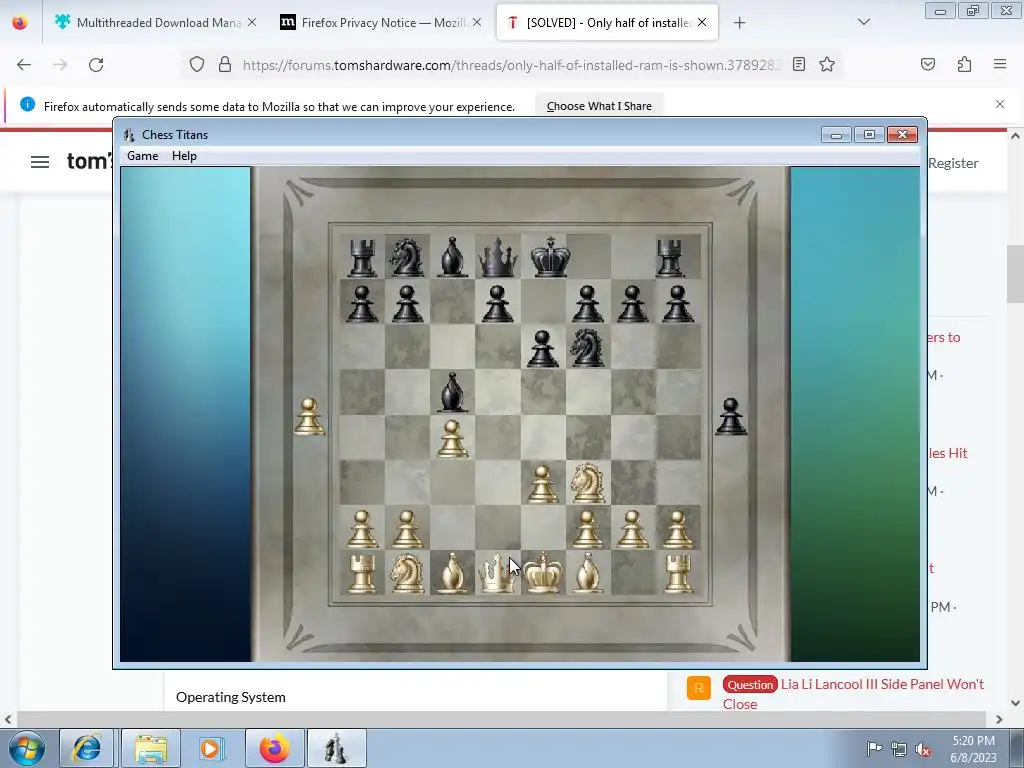1024x768 pixels.
Task: Click the orange R user avatar
Action: pyautogui.click(x=699, y=688)
